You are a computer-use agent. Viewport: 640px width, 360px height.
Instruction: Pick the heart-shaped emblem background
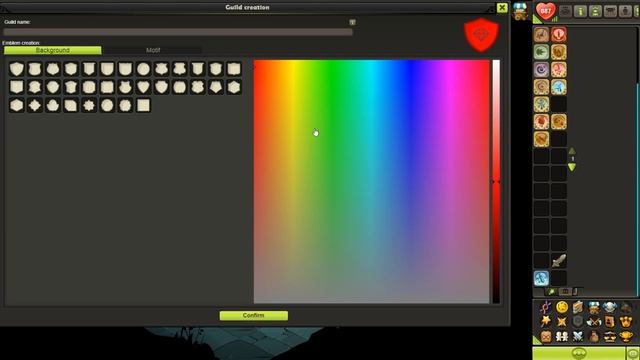pyautogui.click(x=143, y=87)
